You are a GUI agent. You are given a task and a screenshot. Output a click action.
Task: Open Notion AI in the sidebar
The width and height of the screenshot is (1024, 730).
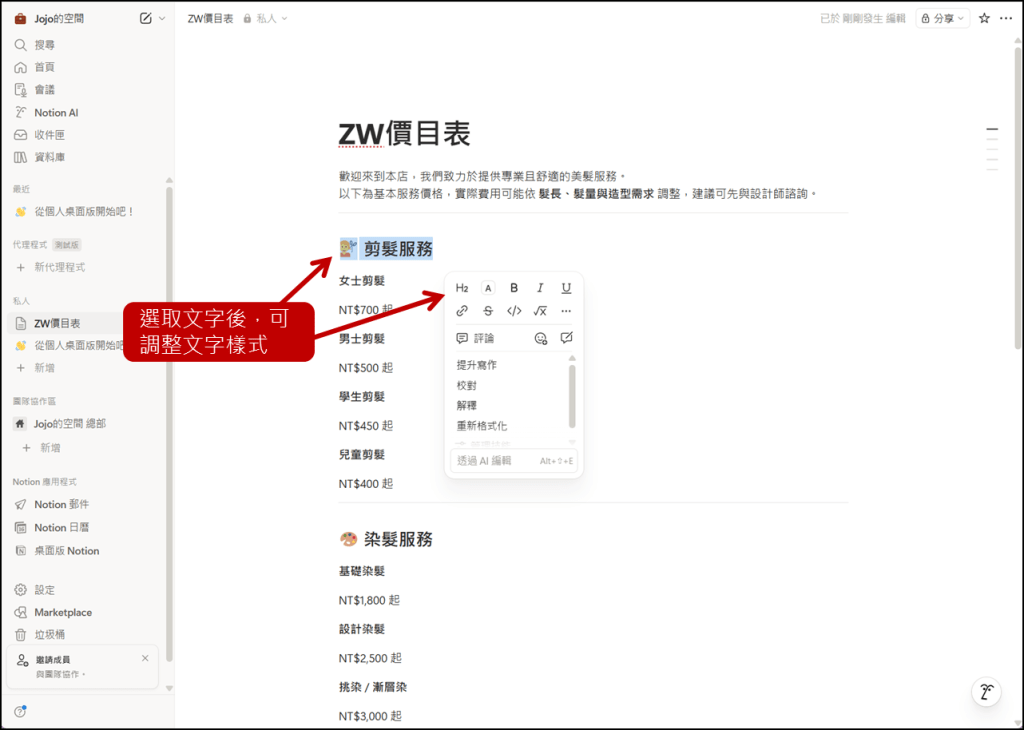(x=56, y=113)
